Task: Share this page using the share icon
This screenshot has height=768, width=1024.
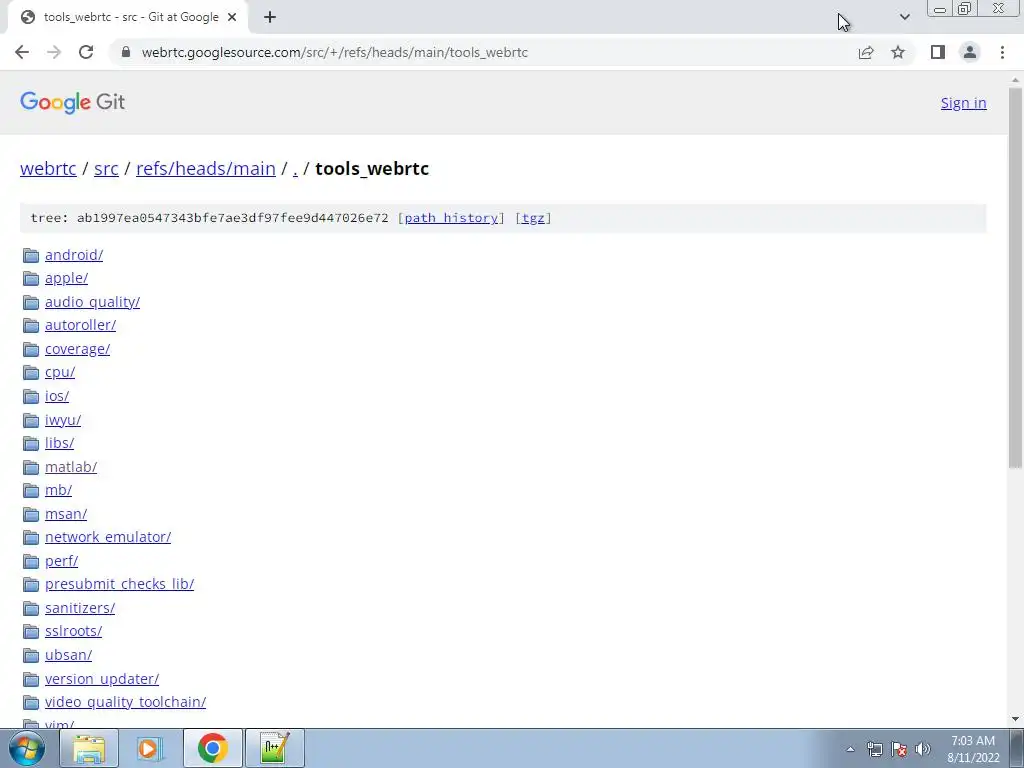Action: coord(866,52)
